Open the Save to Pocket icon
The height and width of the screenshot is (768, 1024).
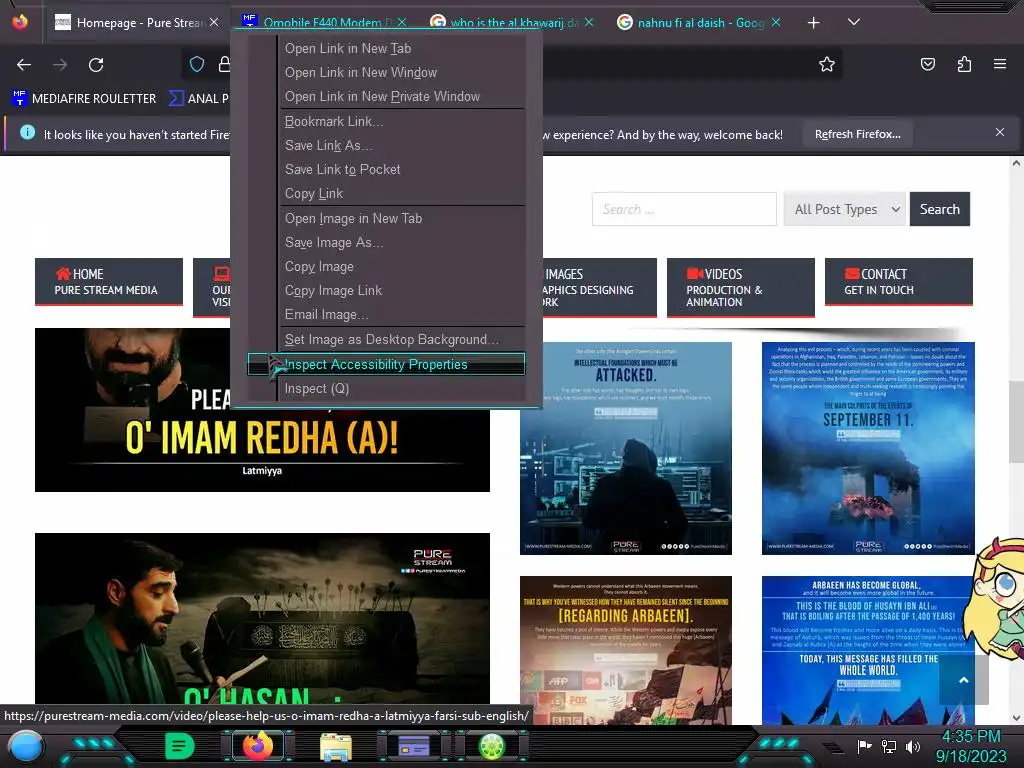click(x=928, y=64)
